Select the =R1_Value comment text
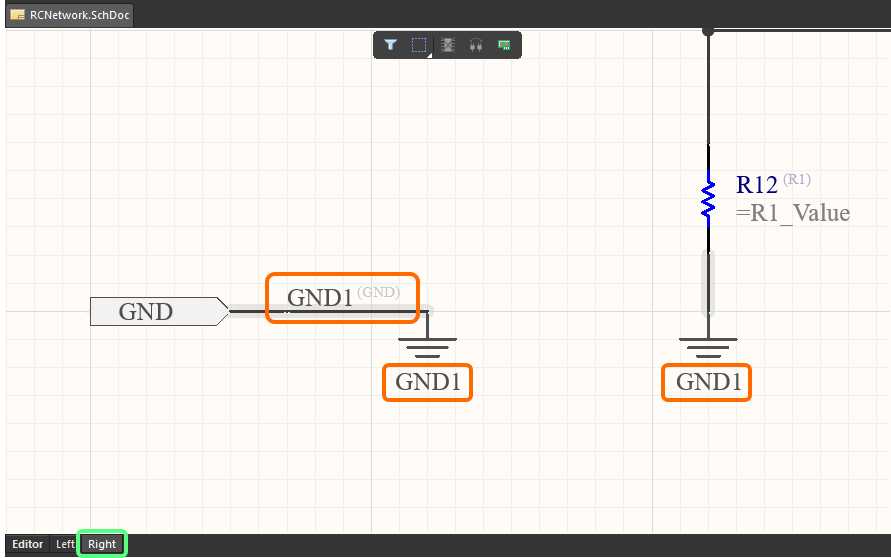The image size is (891, 558). point(793,213)
